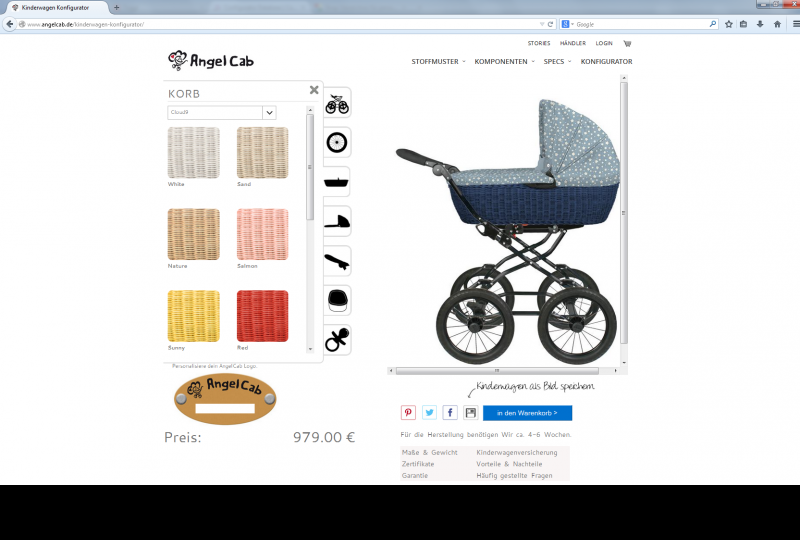Click the 'in den Warenkorb' button
Viewport: 800px width, 540px height.
coord(528,413)
